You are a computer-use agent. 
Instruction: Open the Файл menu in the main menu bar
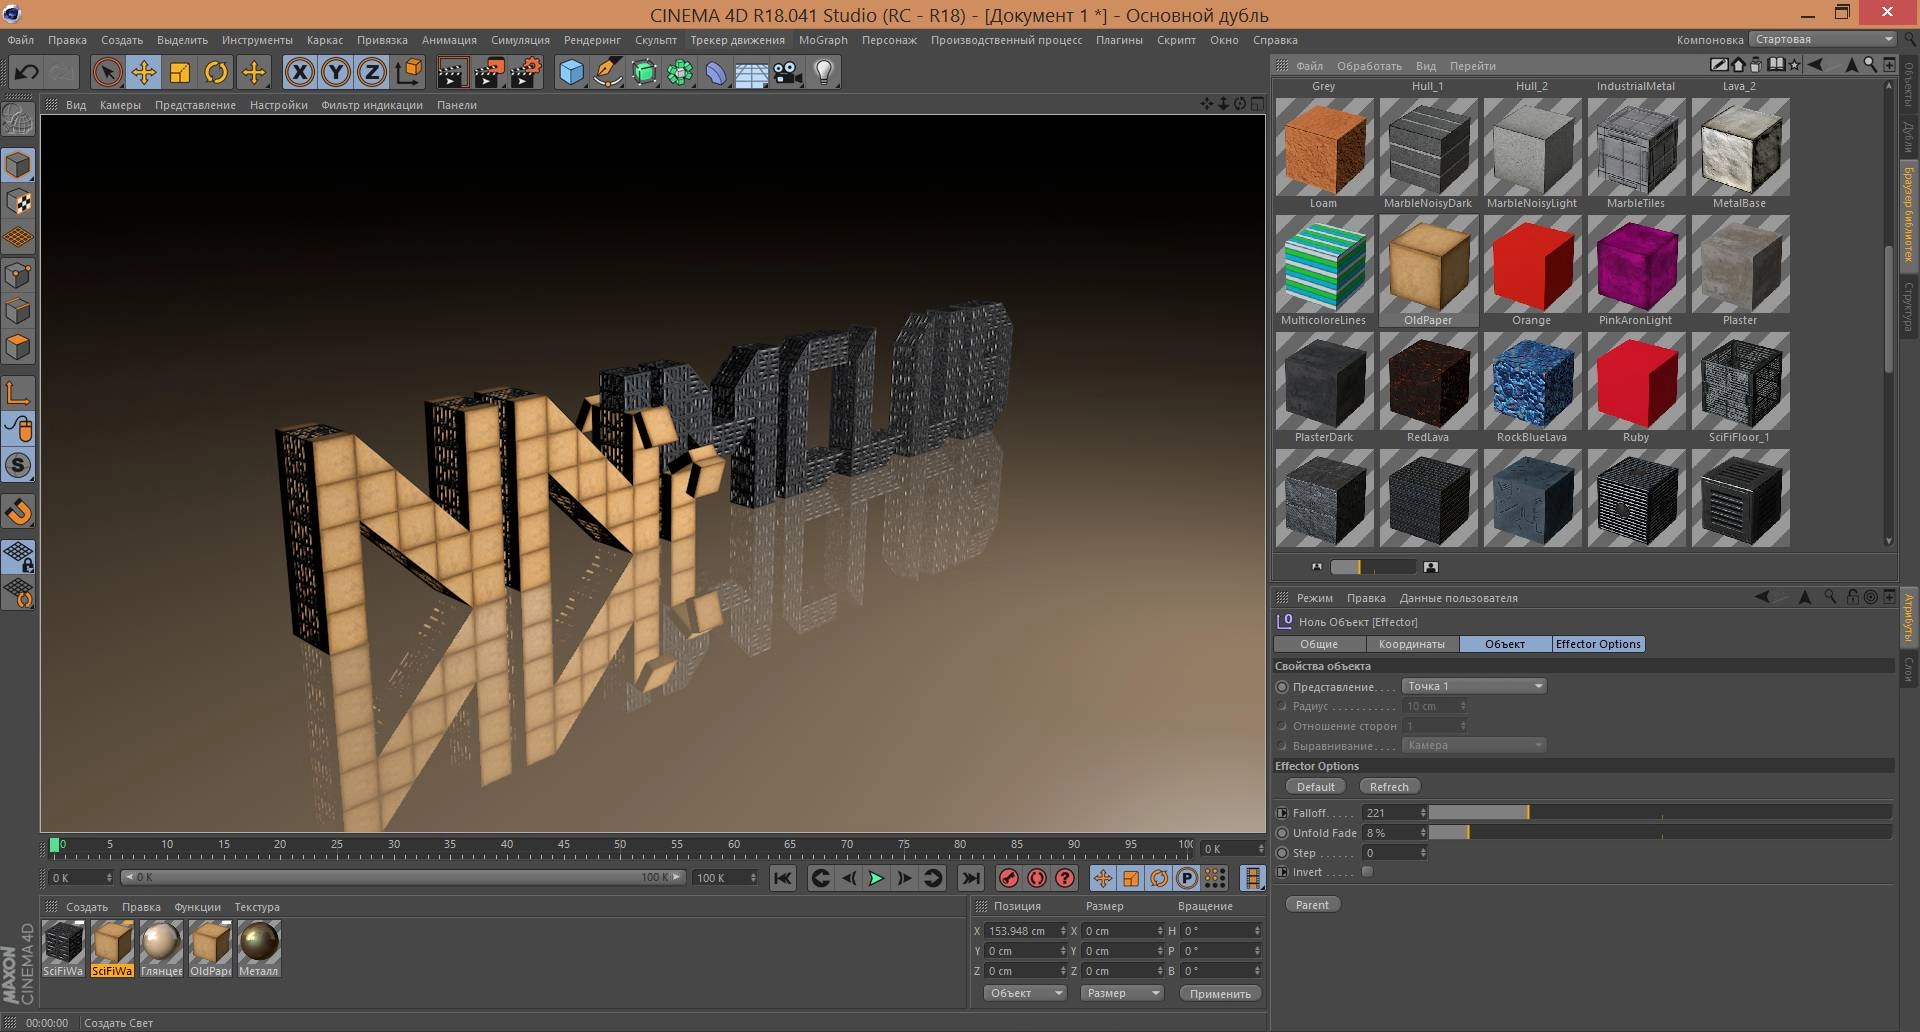[x=21, y=40]
